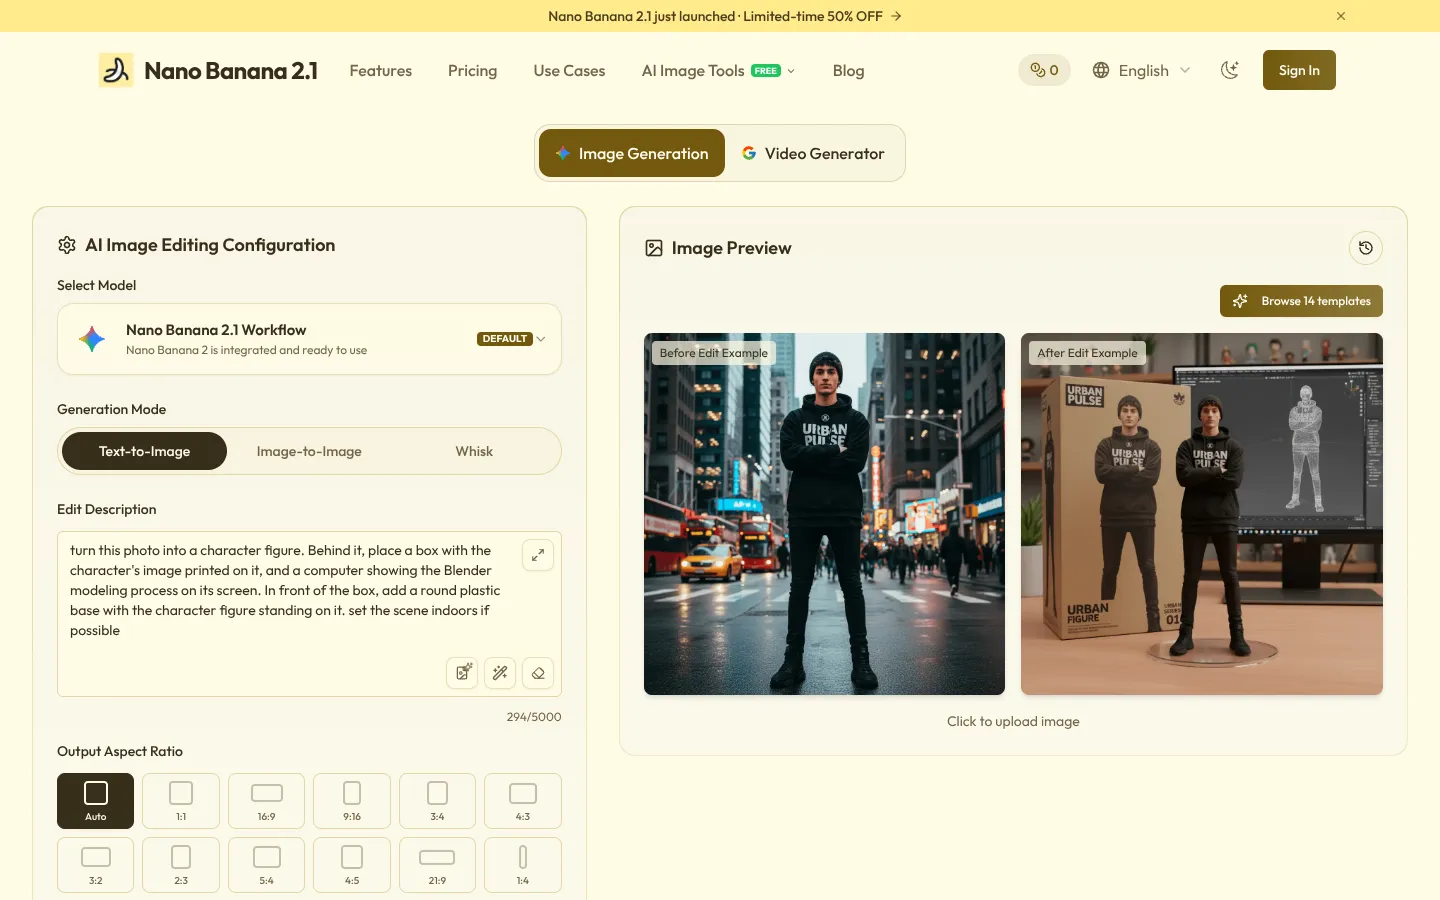Open the Nano Banana 2.1 Workflow model selector
The image size is (1440, 900).
[309, 339]
